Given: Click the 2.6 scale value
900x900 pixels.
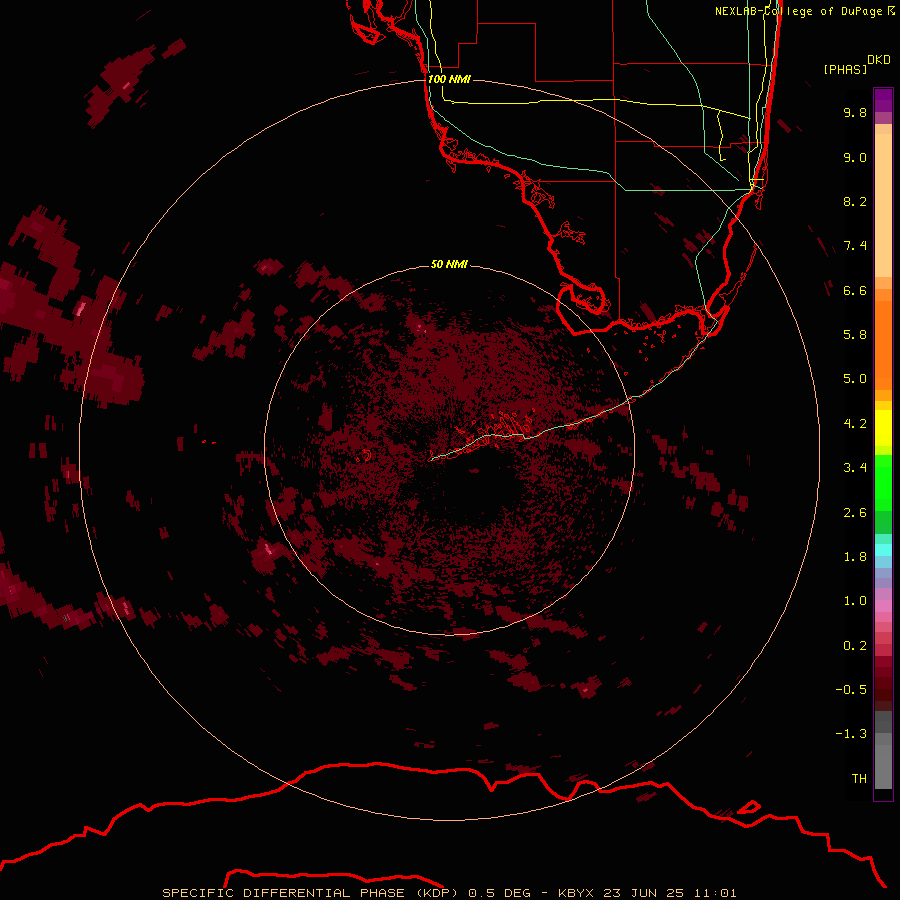Looking at the screenshot, I should pos(855,513).
